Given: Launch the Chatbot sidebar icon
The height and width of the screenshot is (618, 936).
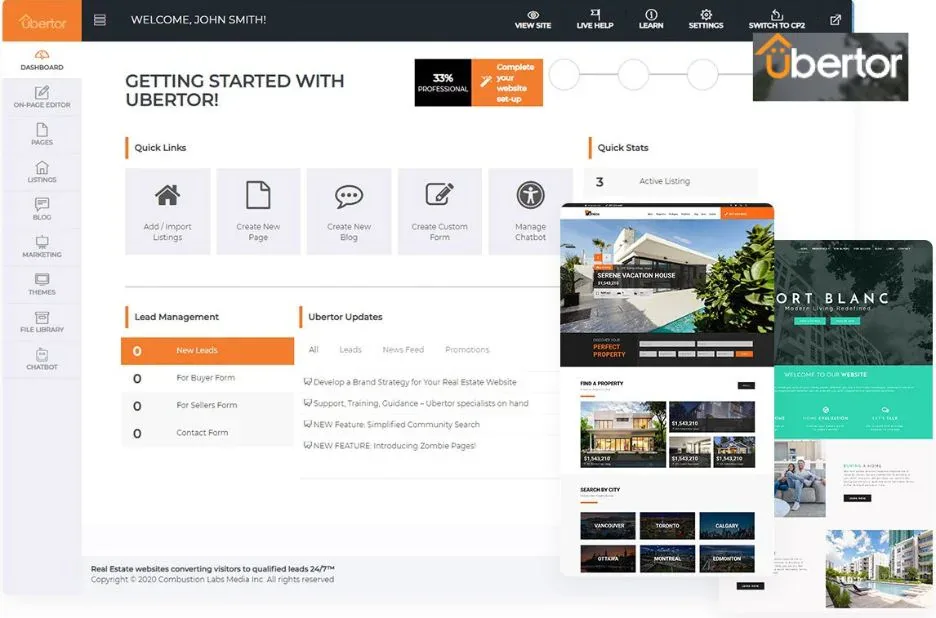Looking at the screenshot, I should tap(41, 358).
